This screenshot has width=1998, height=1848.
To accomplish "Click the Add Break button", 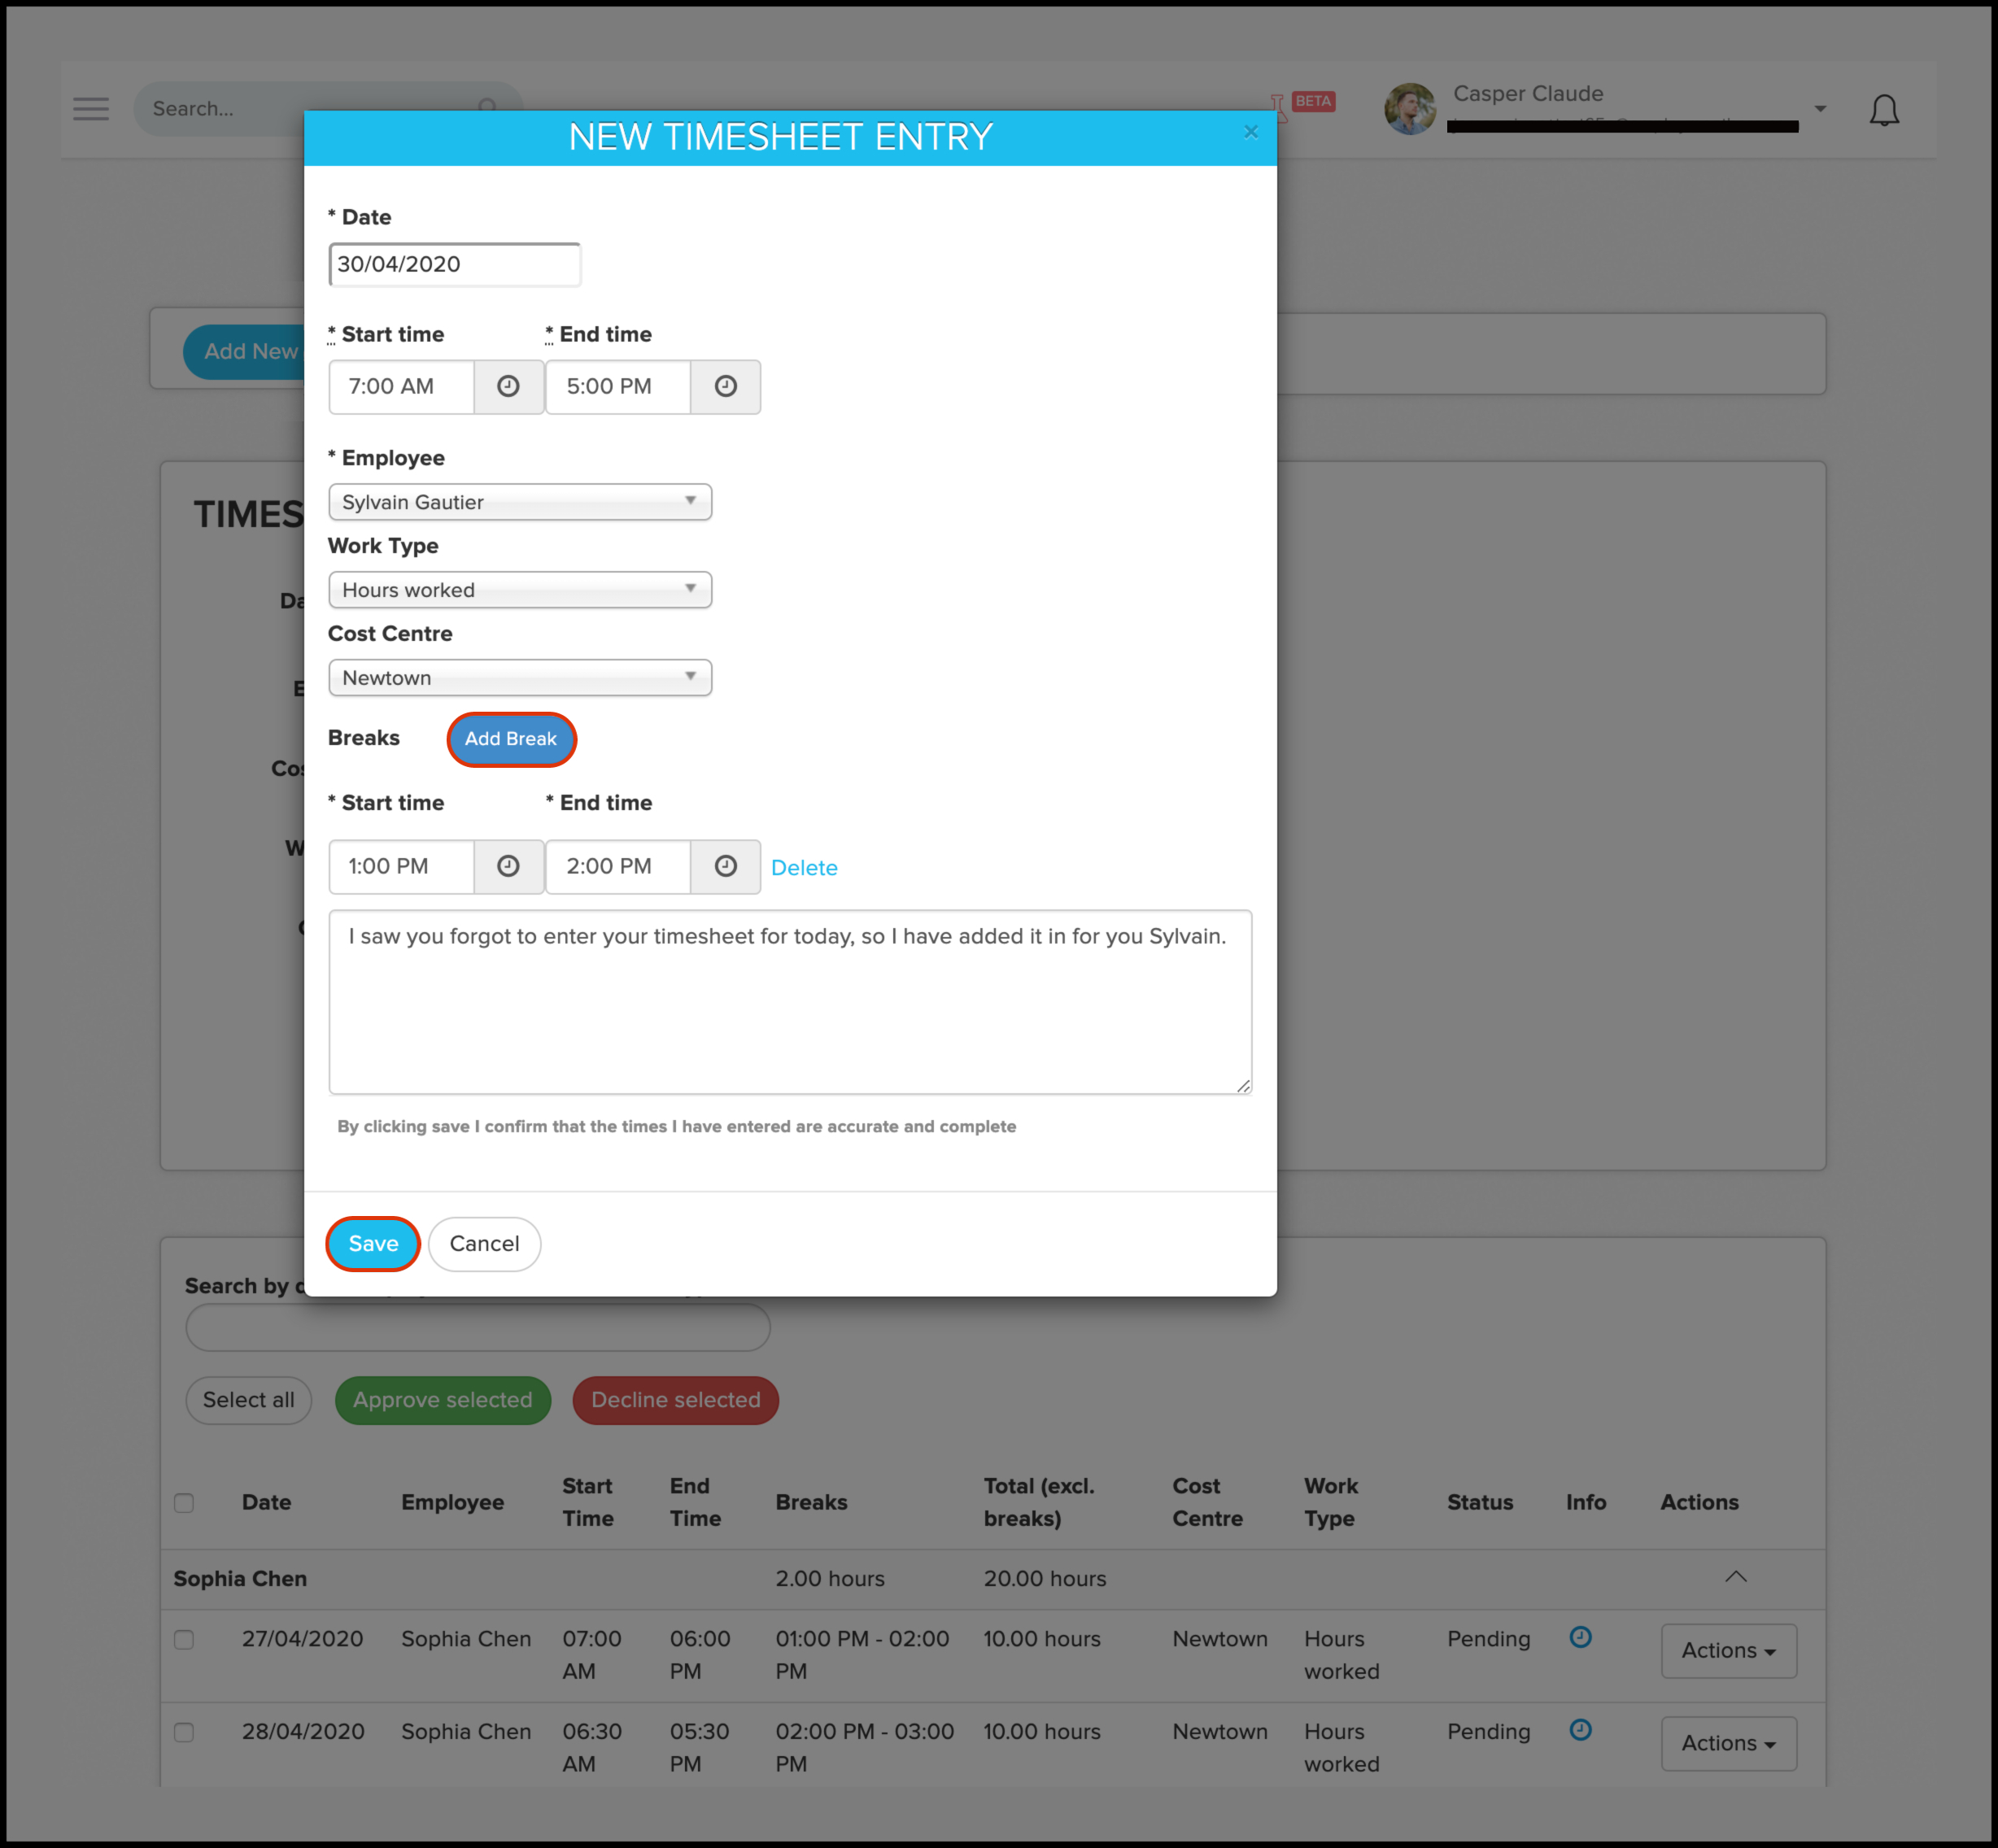I will coord(510,739).
